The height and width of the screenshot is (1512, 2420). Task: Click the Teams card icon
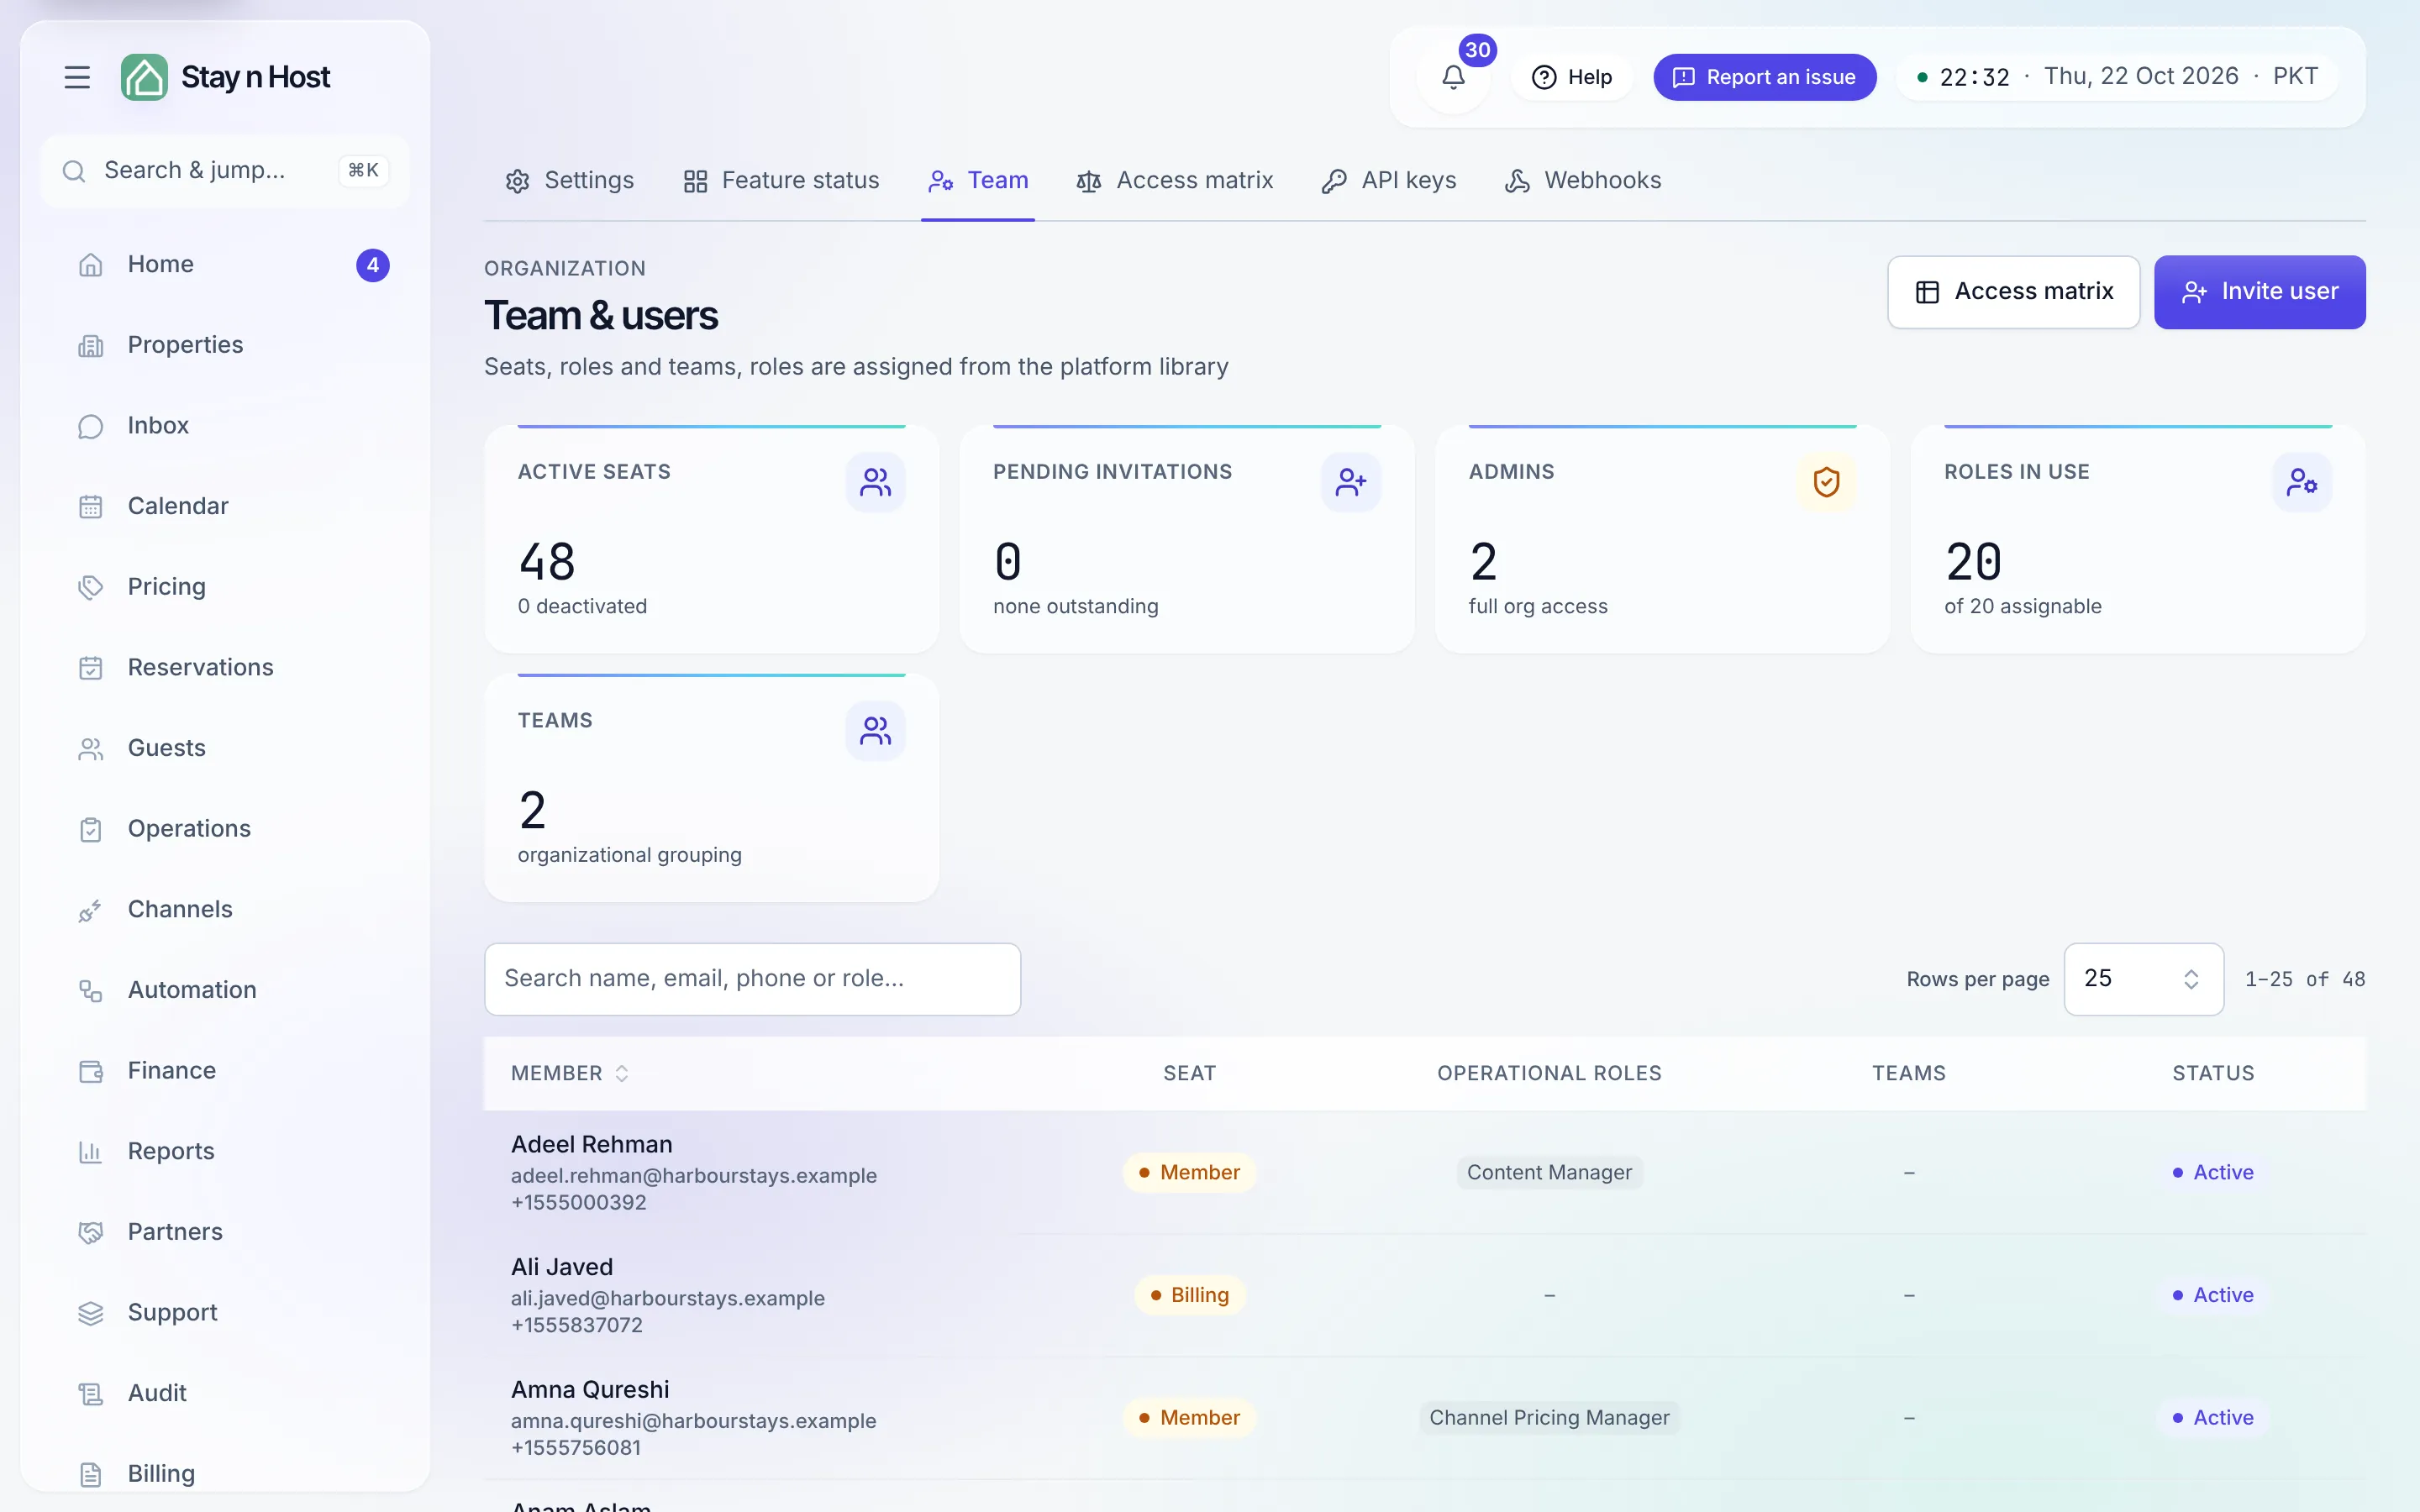pos(875,731)
